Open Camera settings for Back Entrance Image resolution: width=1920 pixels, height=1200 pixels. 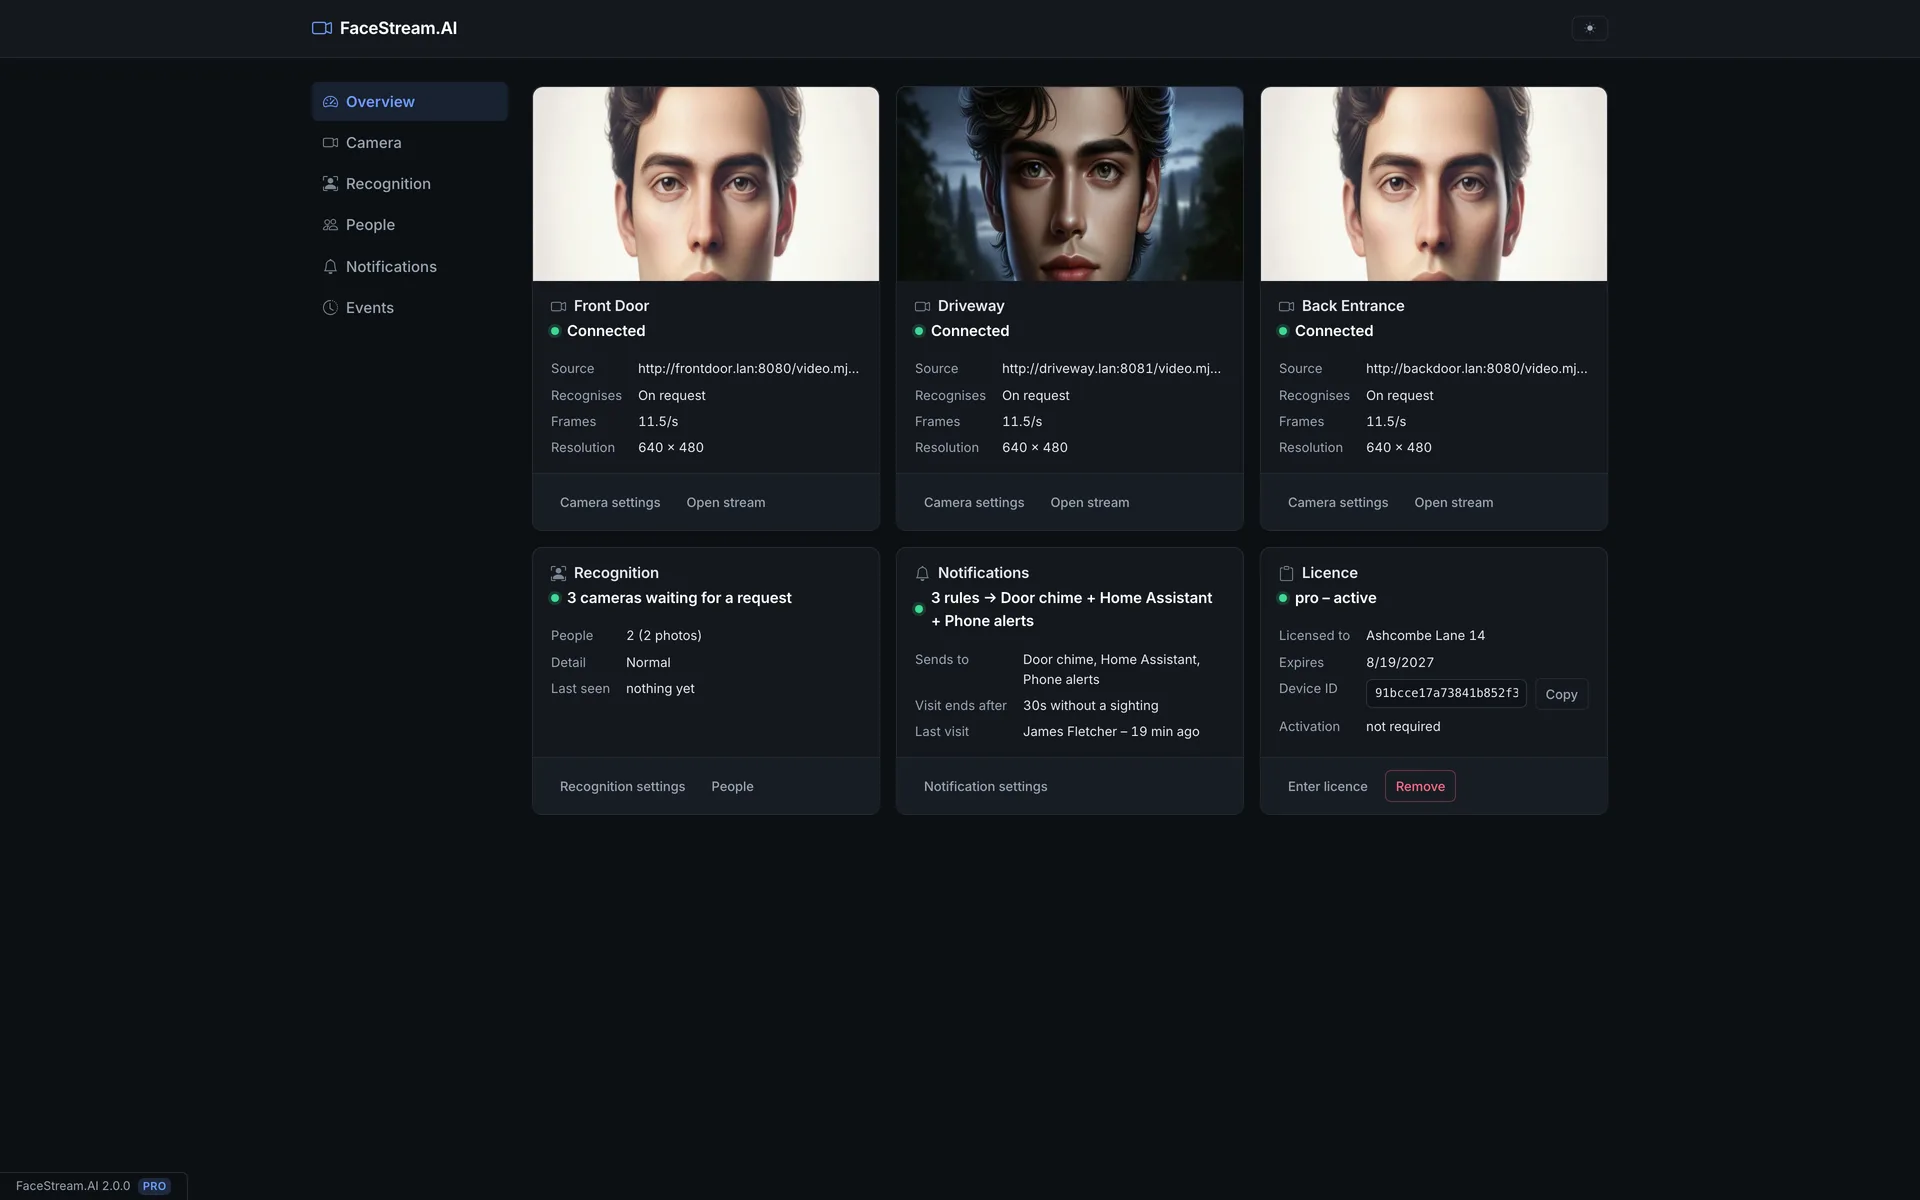coord(1338,502)
